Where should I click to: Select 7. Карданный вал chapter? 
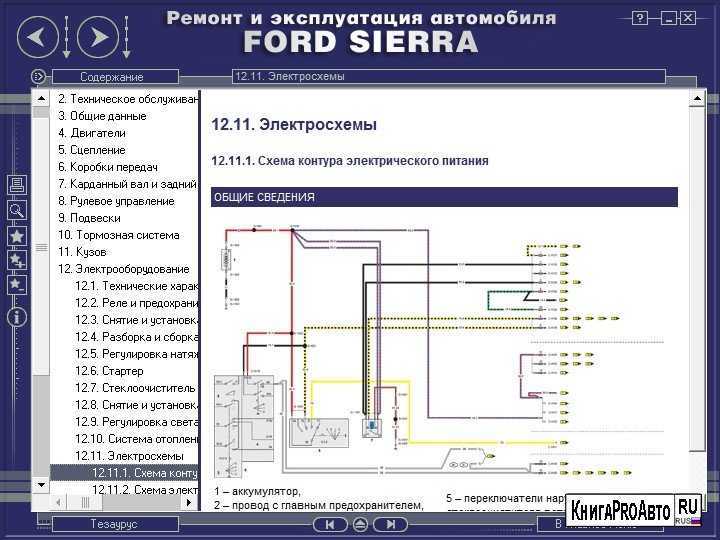[127, 184]
